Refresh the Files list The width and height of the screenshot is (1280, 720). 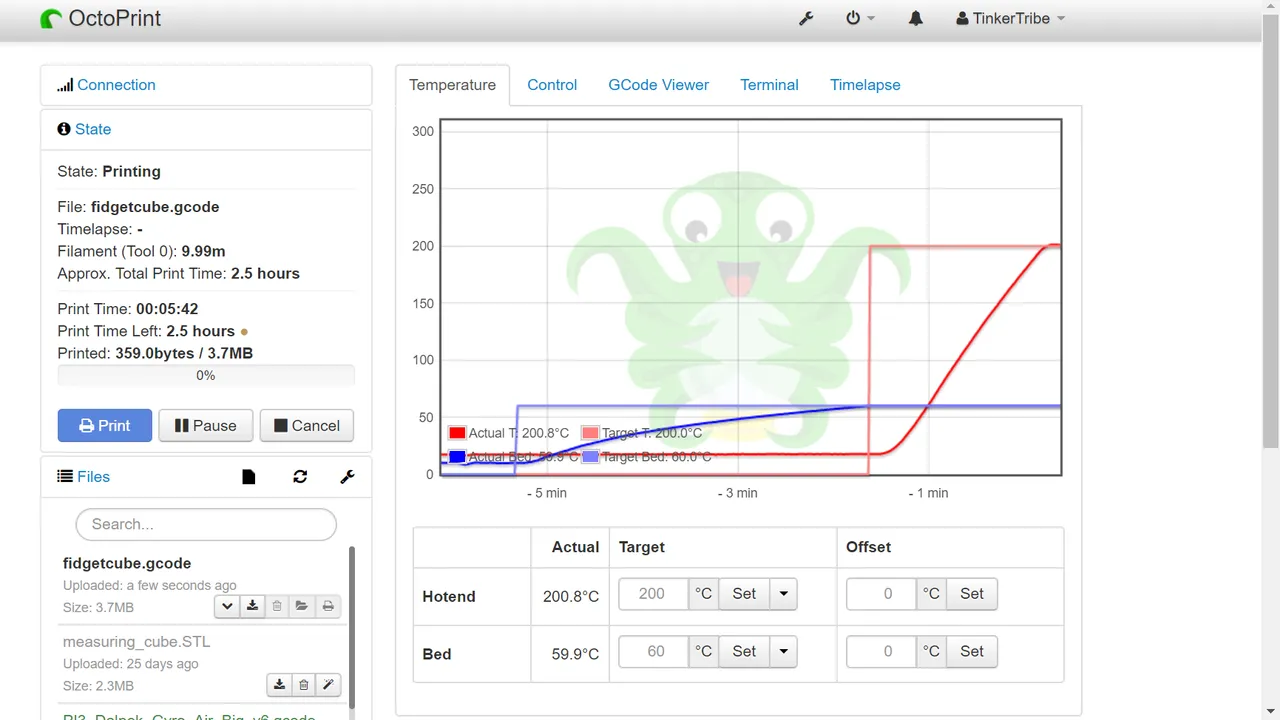point(300,477)
